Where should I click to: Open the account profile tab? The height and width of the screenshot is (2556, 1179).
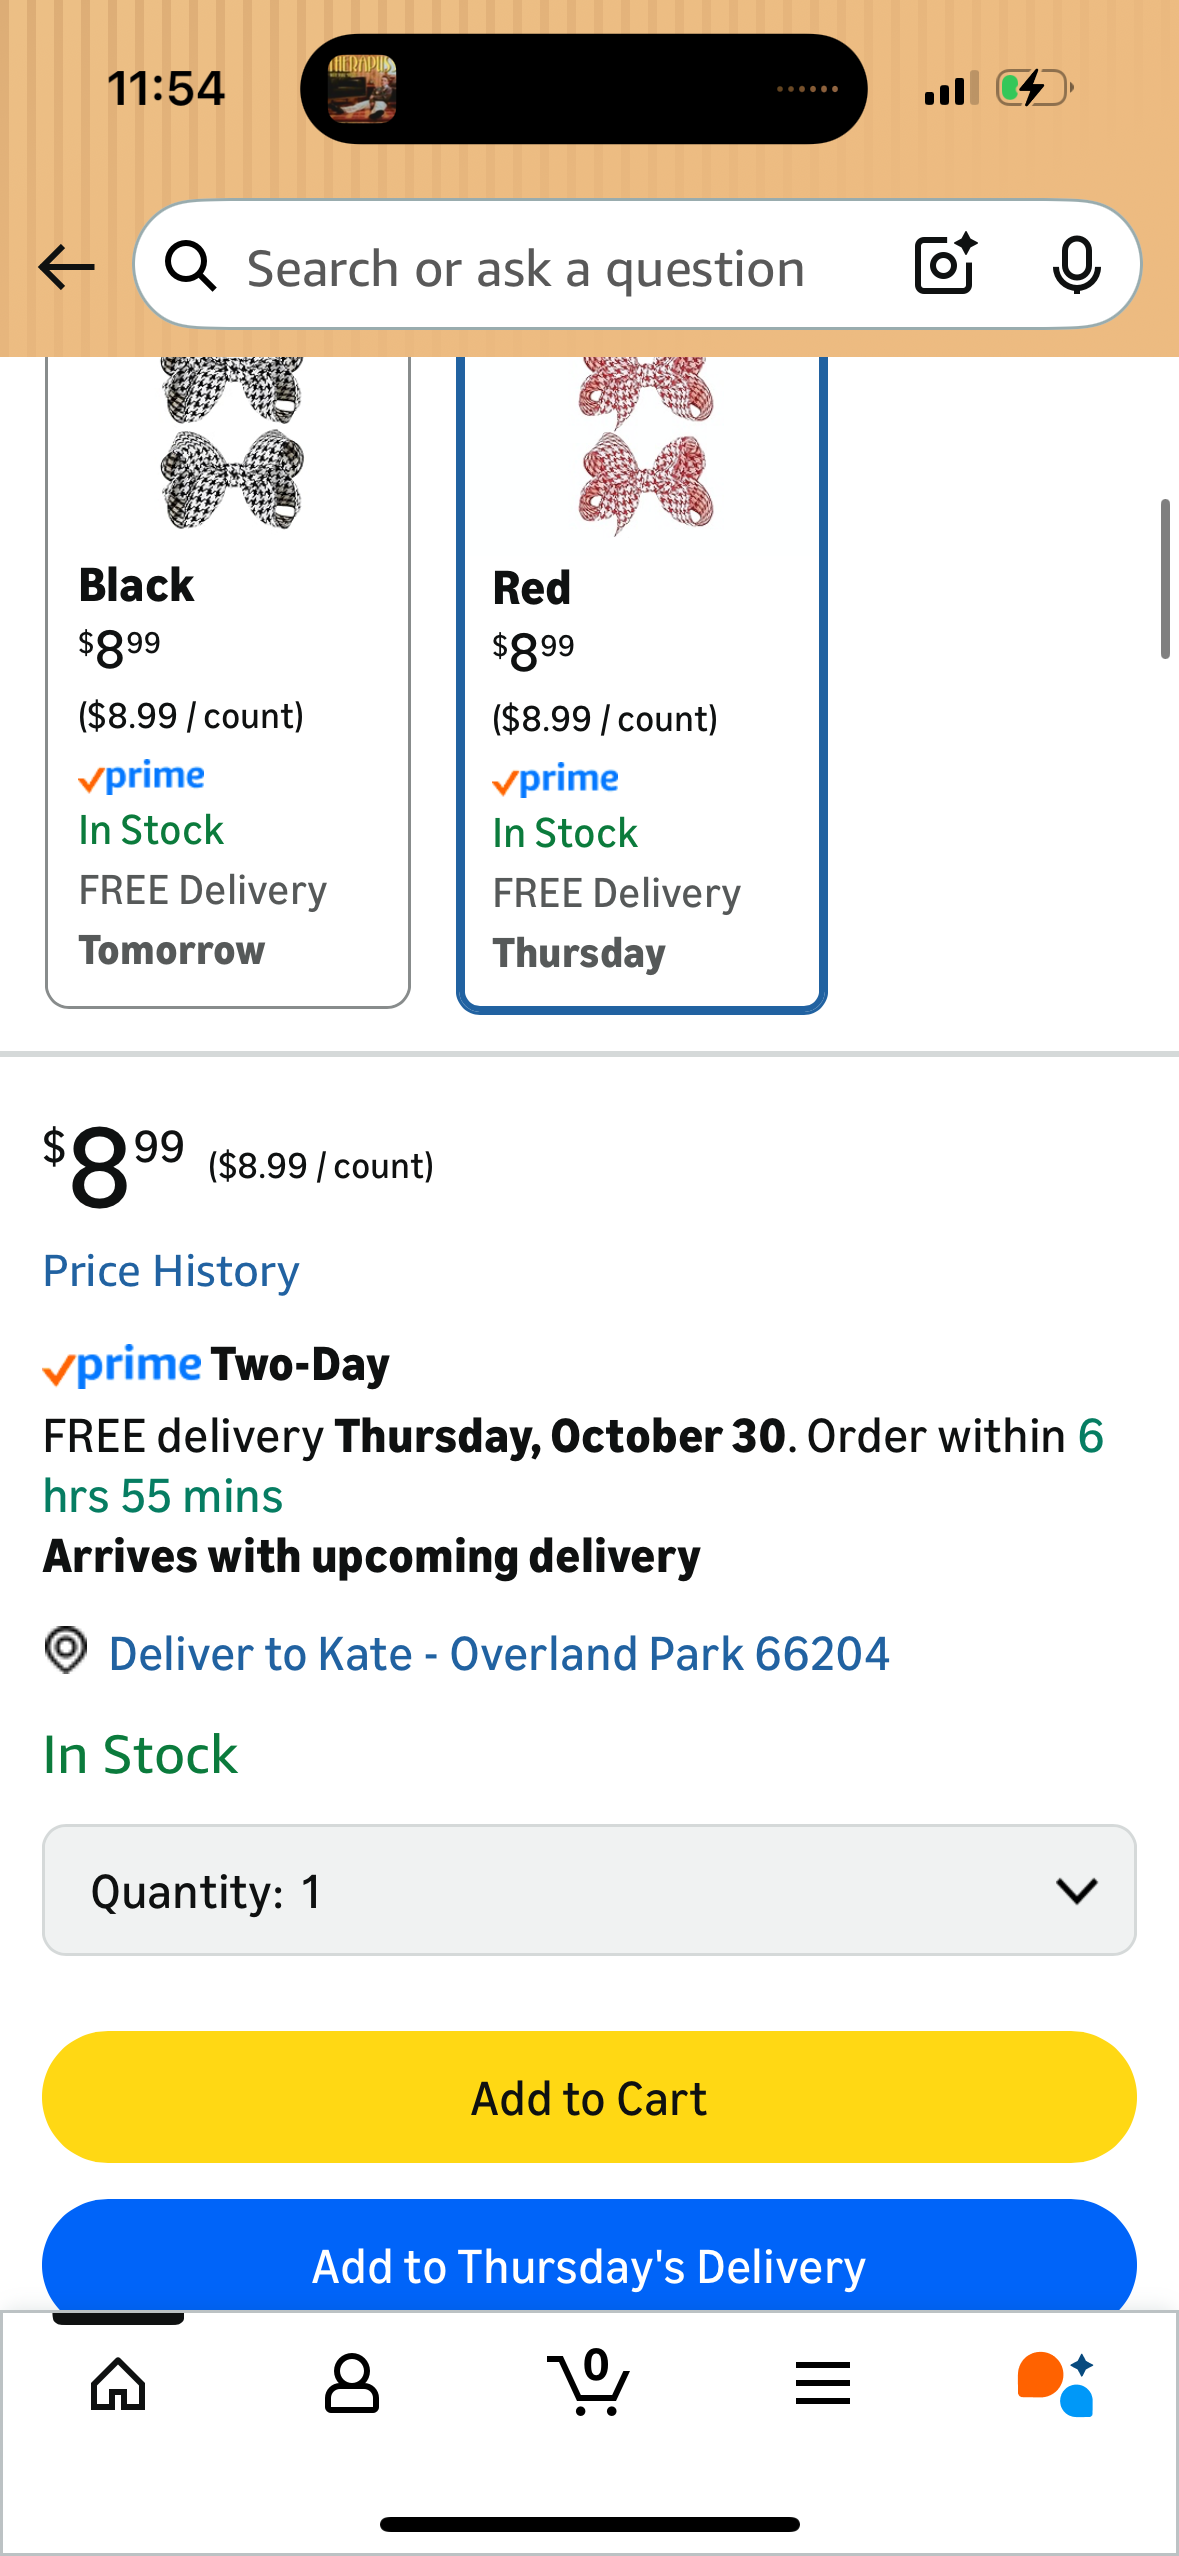(x=352, y=2384)
